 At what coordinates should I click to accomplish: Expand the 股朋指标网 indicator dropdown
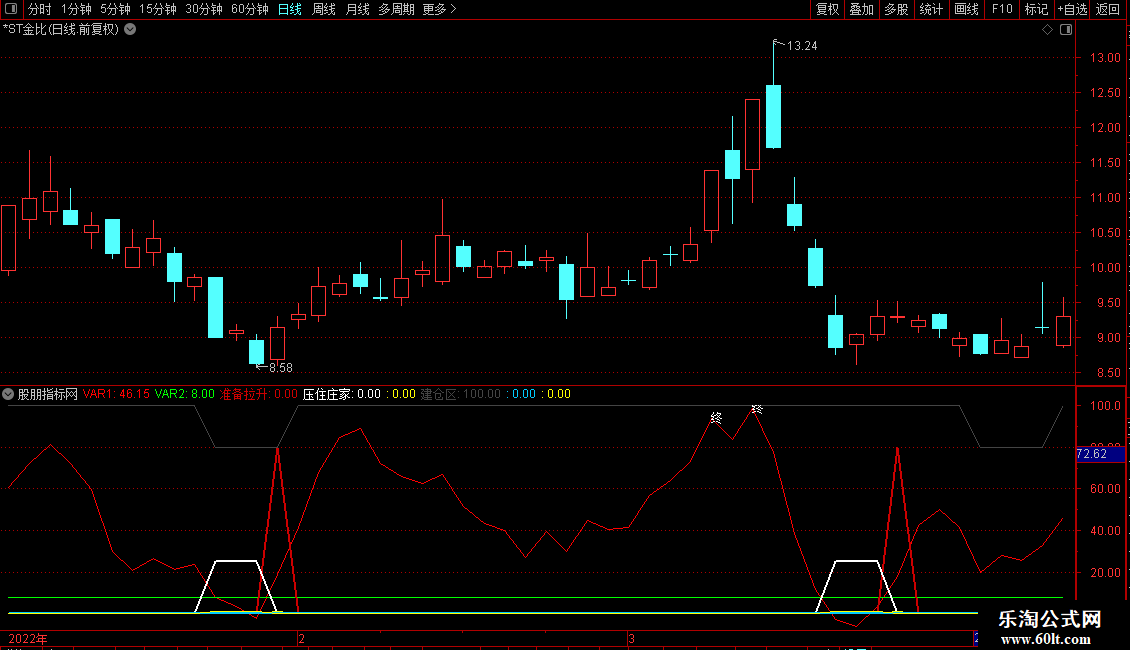tap(8, 394)
